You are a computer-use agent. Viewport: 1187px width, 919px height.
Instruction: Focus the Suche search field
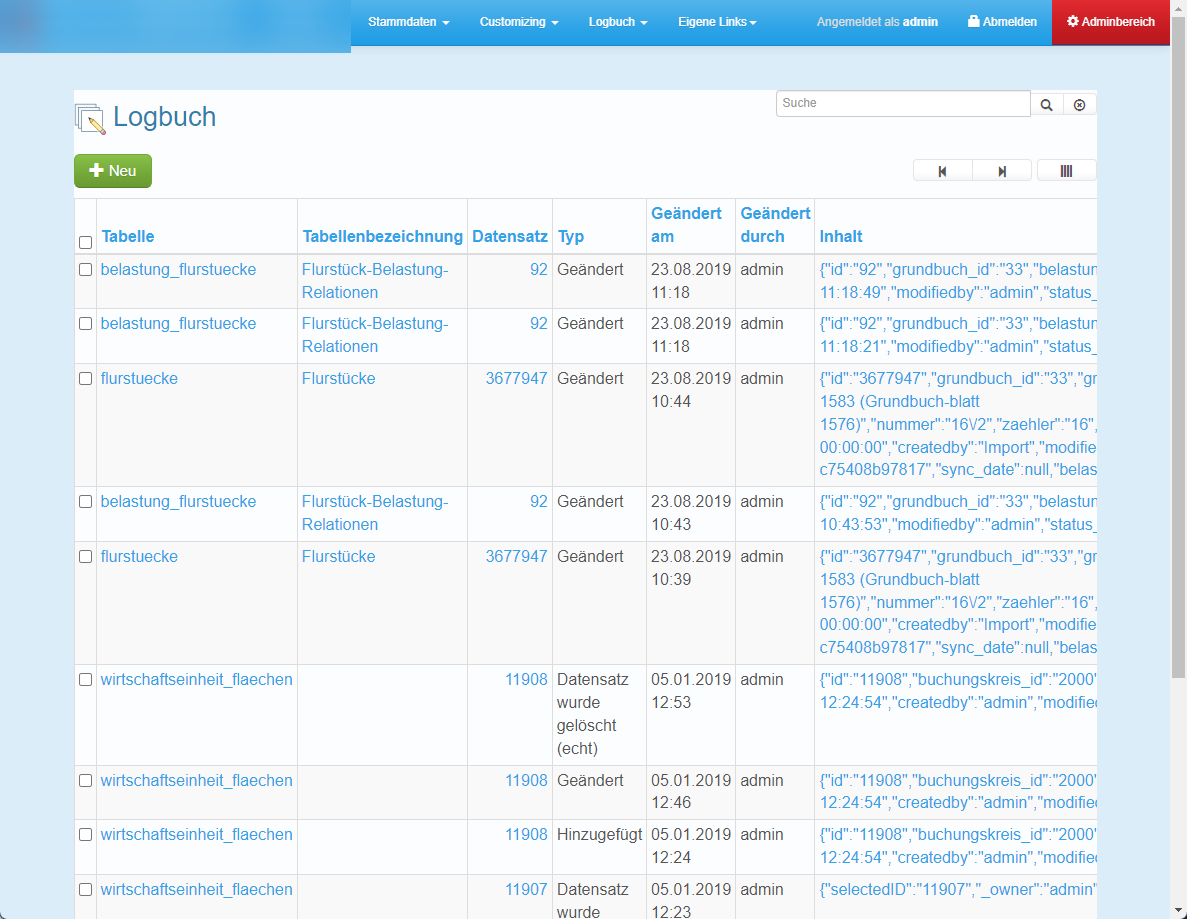point(903,104)
